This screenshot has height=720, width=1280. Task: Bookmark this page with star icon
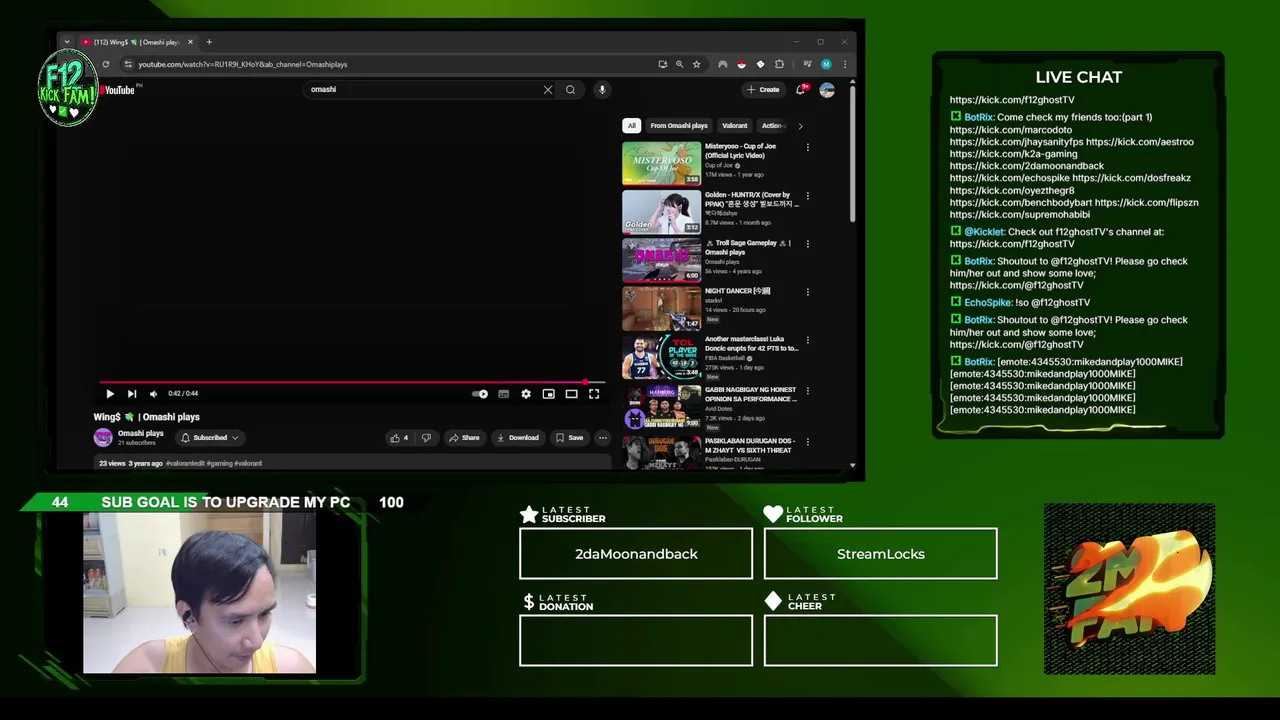coord(697,64)
